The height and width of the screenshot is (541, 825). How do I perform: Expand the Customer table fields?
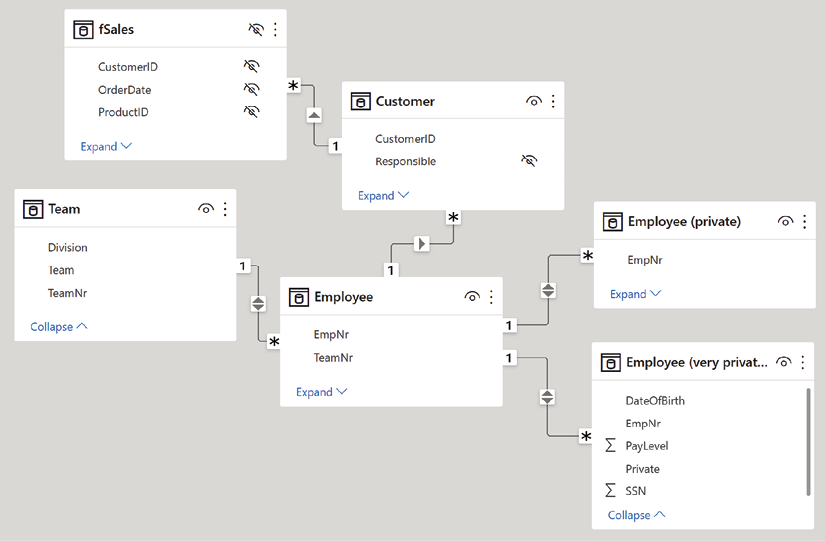click(384, 196)
